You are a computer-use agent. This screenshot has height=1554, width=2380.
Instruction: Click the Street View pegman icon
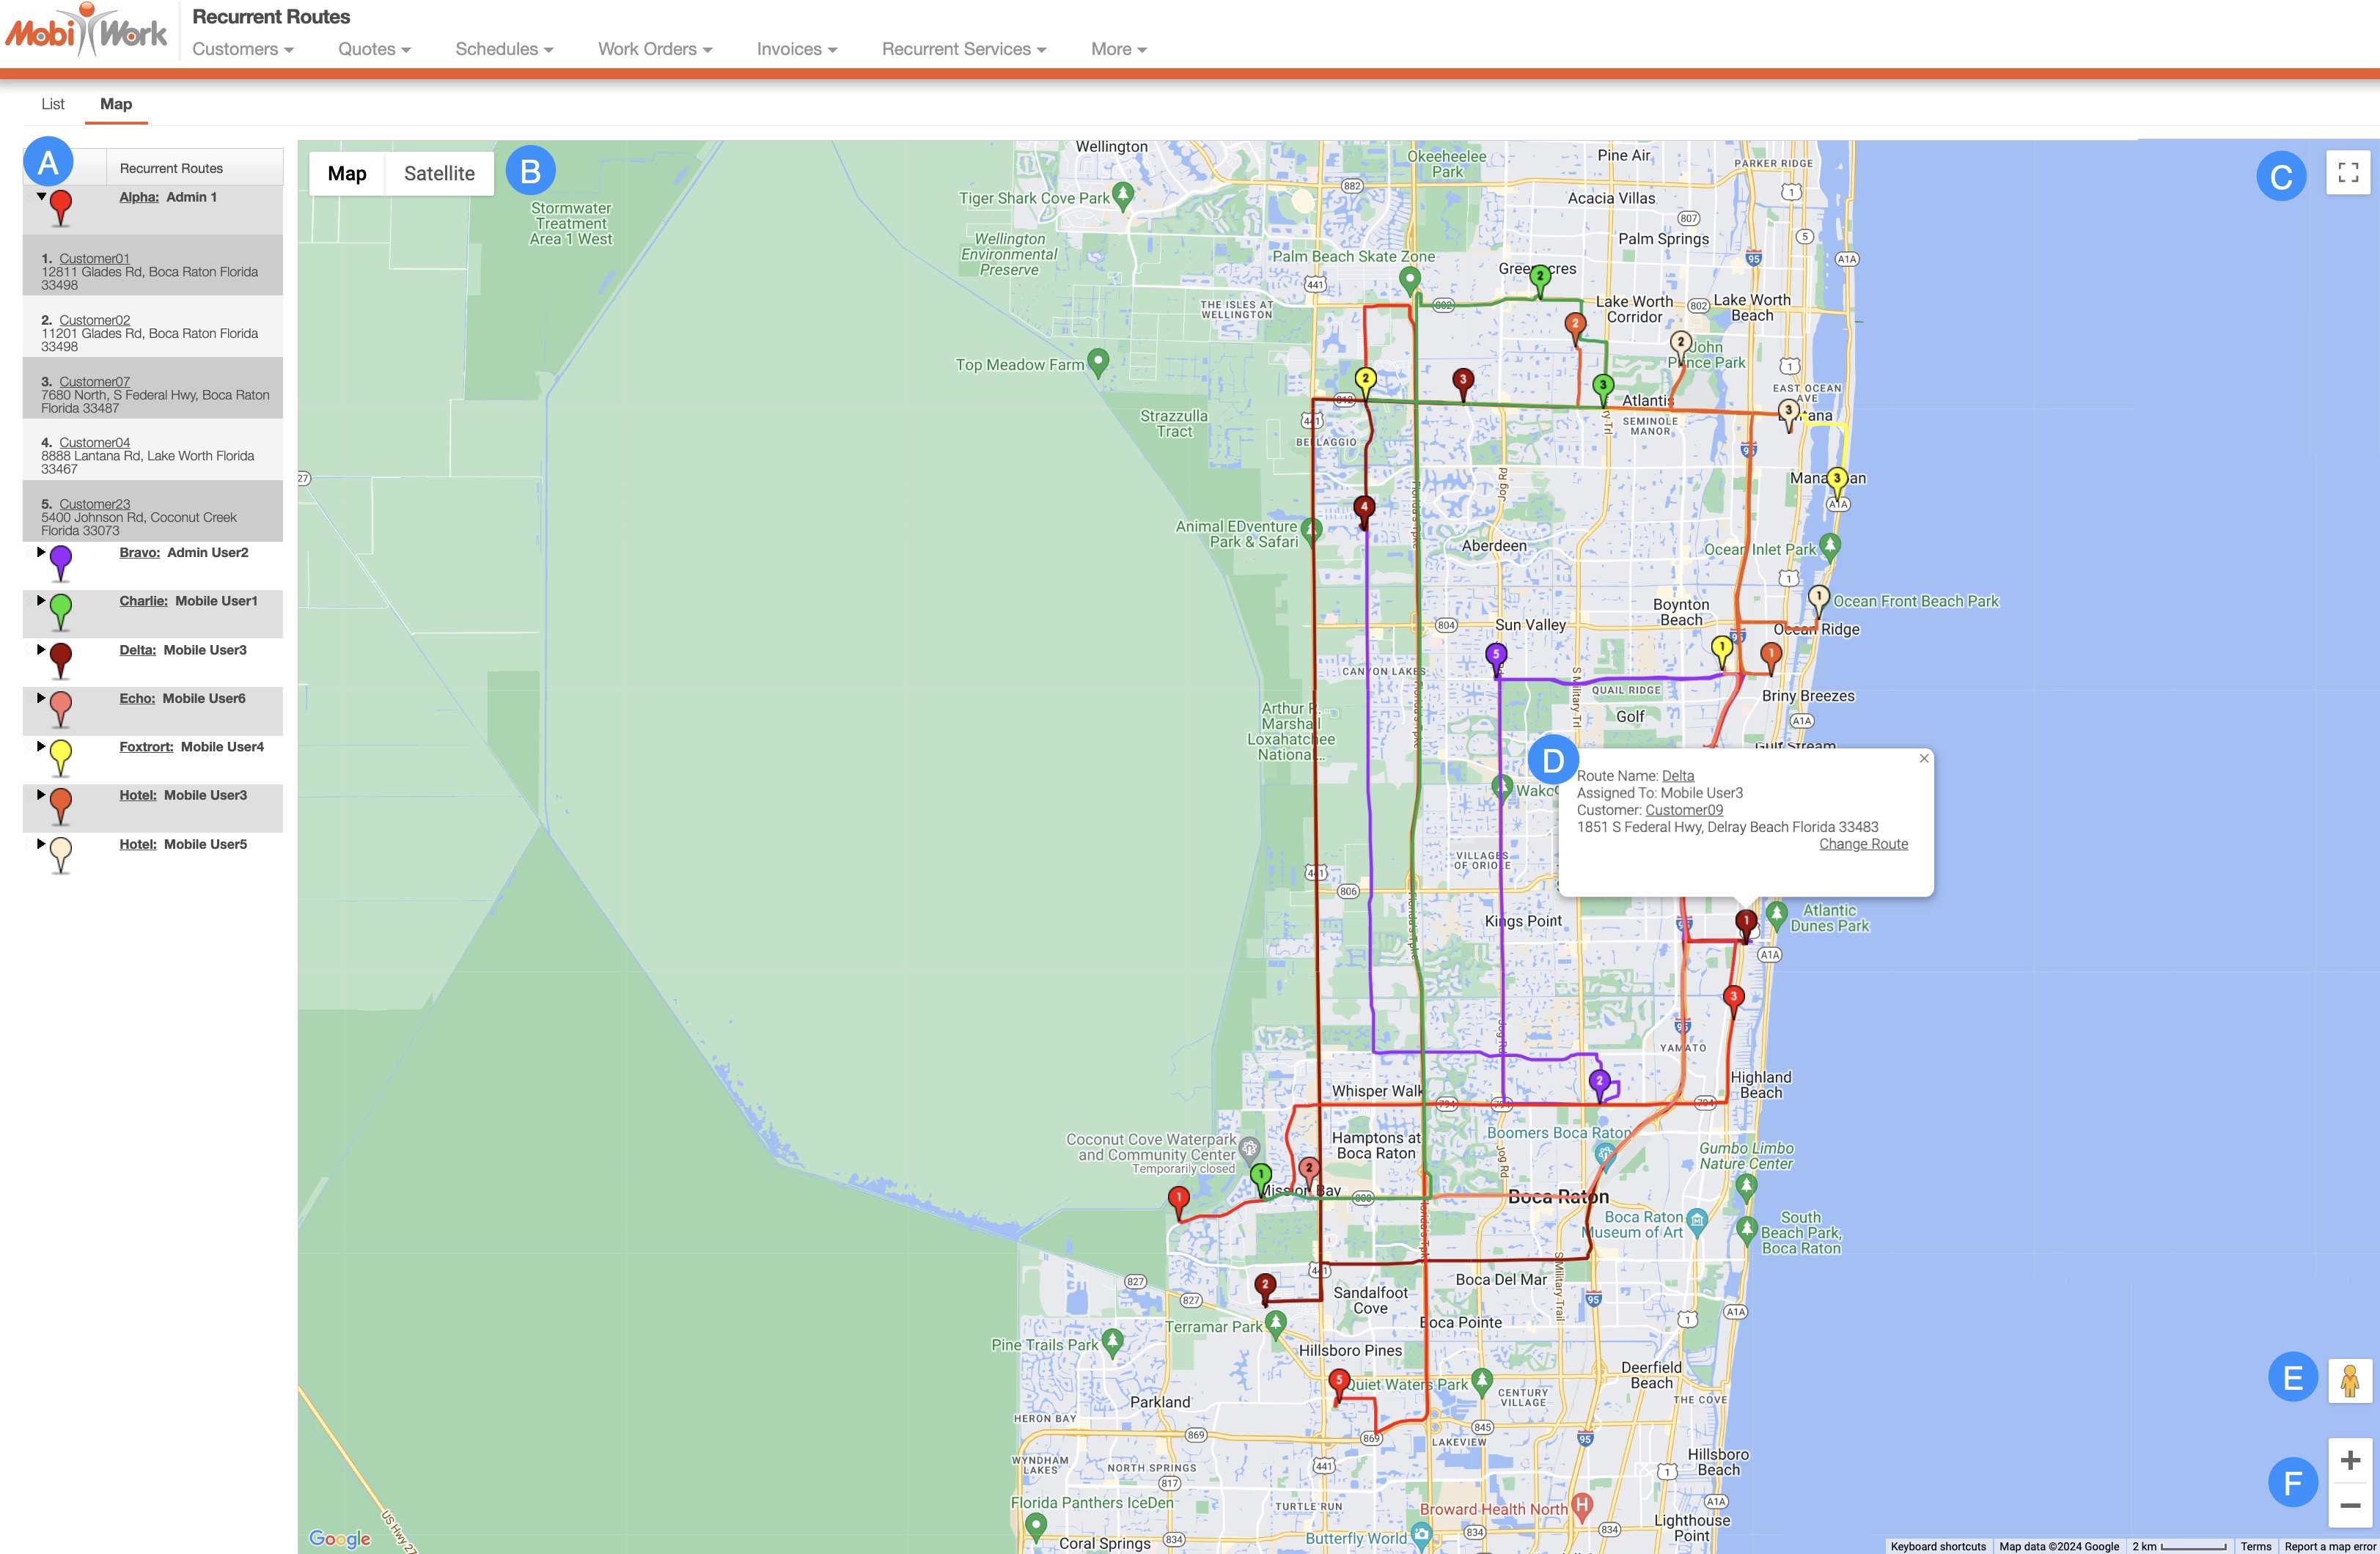2349,1381
